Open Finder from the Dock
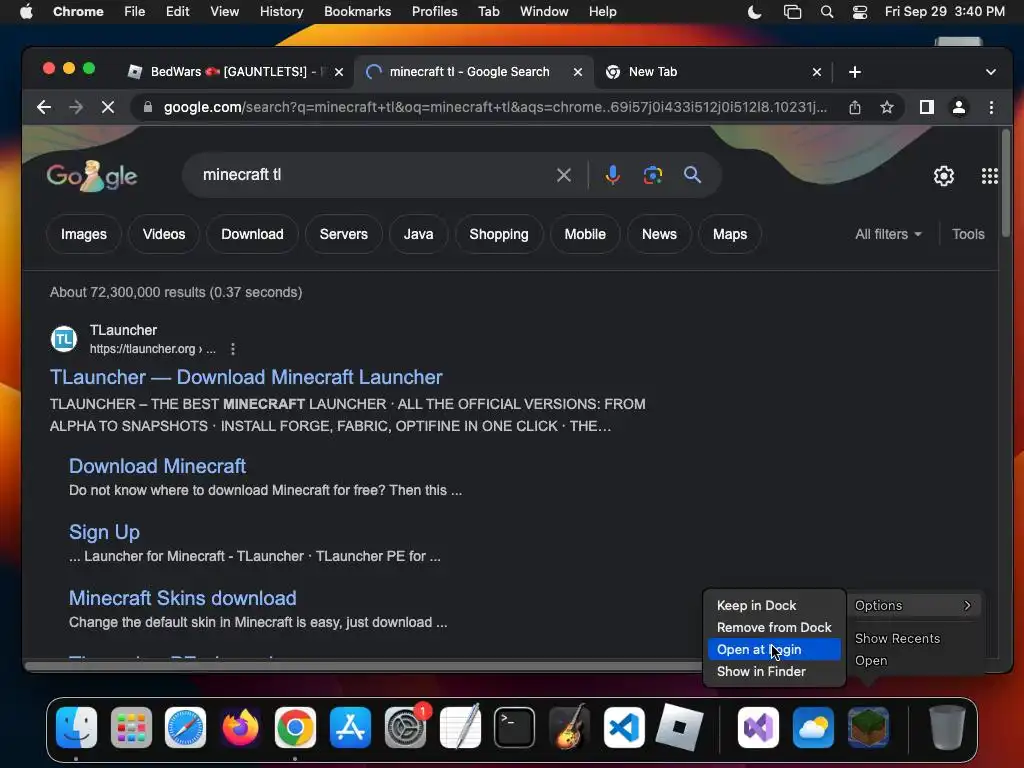 (76, 728)
